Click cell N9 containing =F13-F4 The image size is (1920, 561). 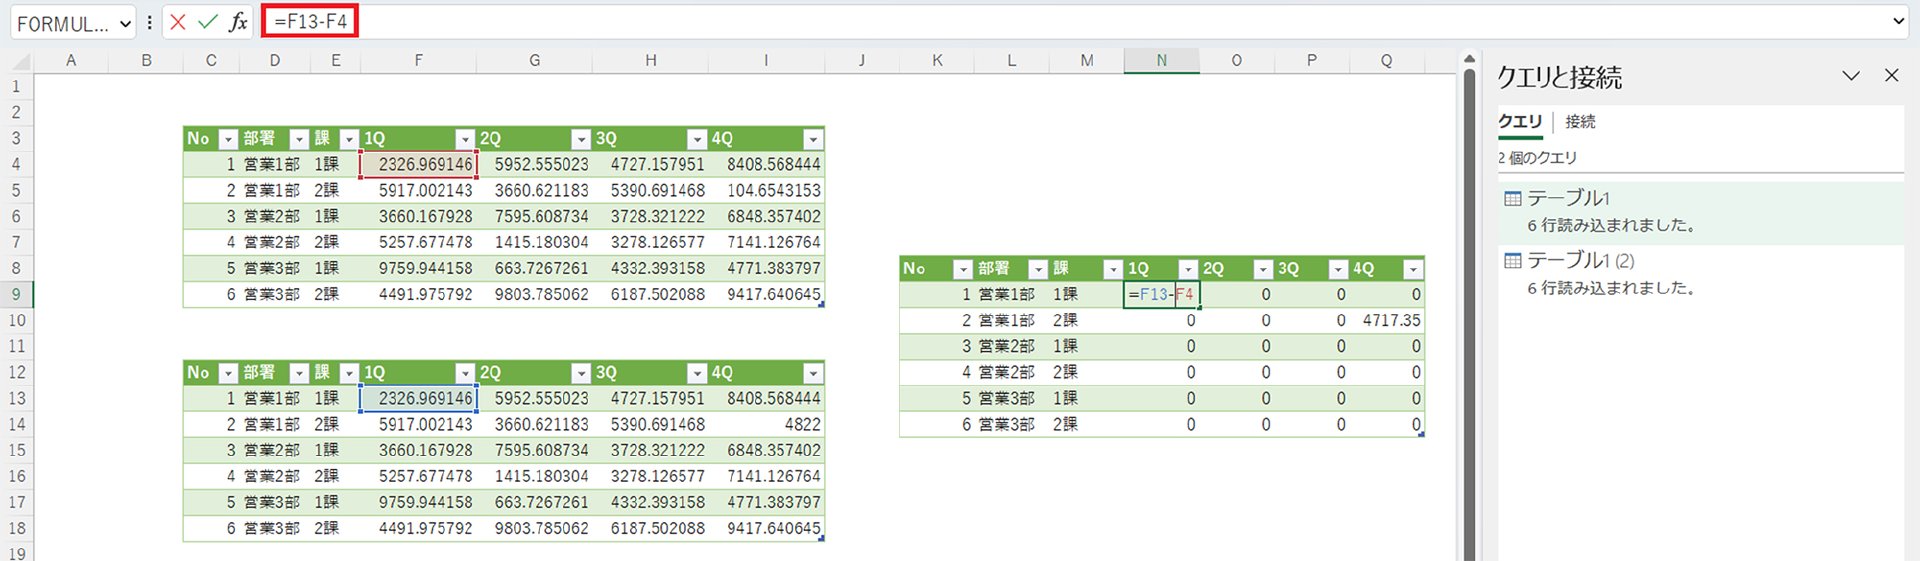coord(1161,294)
